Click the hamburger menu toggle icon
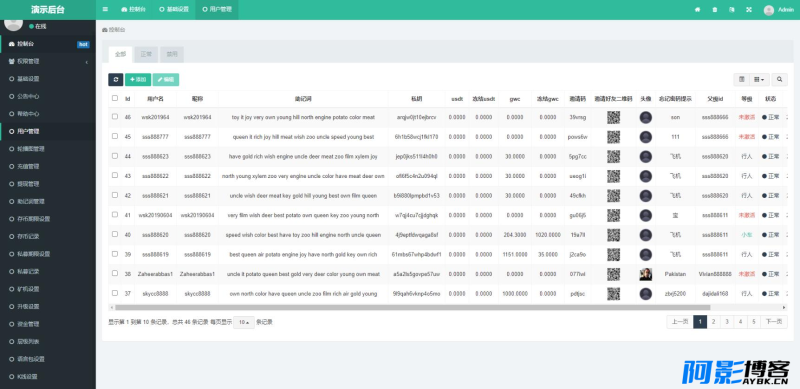This screenshot has width=800, height=389. coord(105,9)
